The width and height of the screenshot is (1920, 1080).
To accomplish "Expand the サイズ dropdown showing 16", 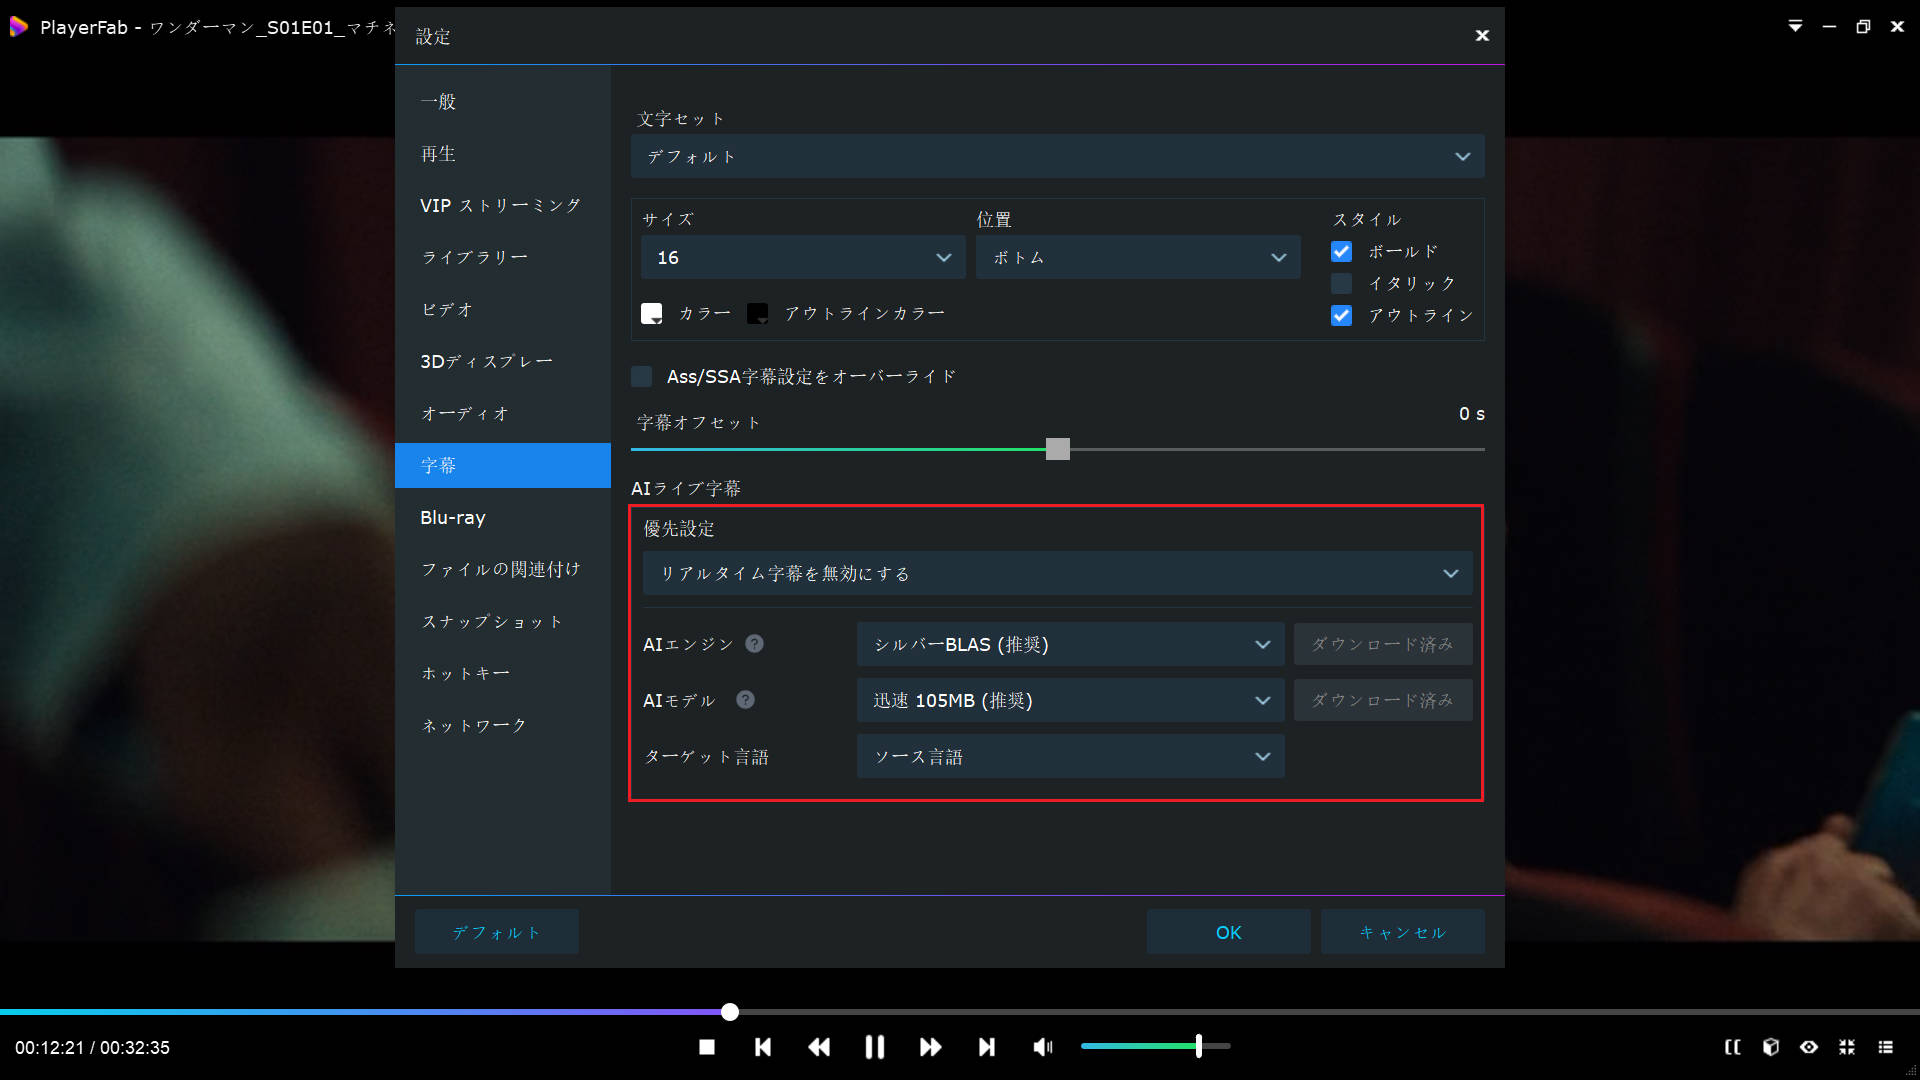I will (x=802, y=258).
